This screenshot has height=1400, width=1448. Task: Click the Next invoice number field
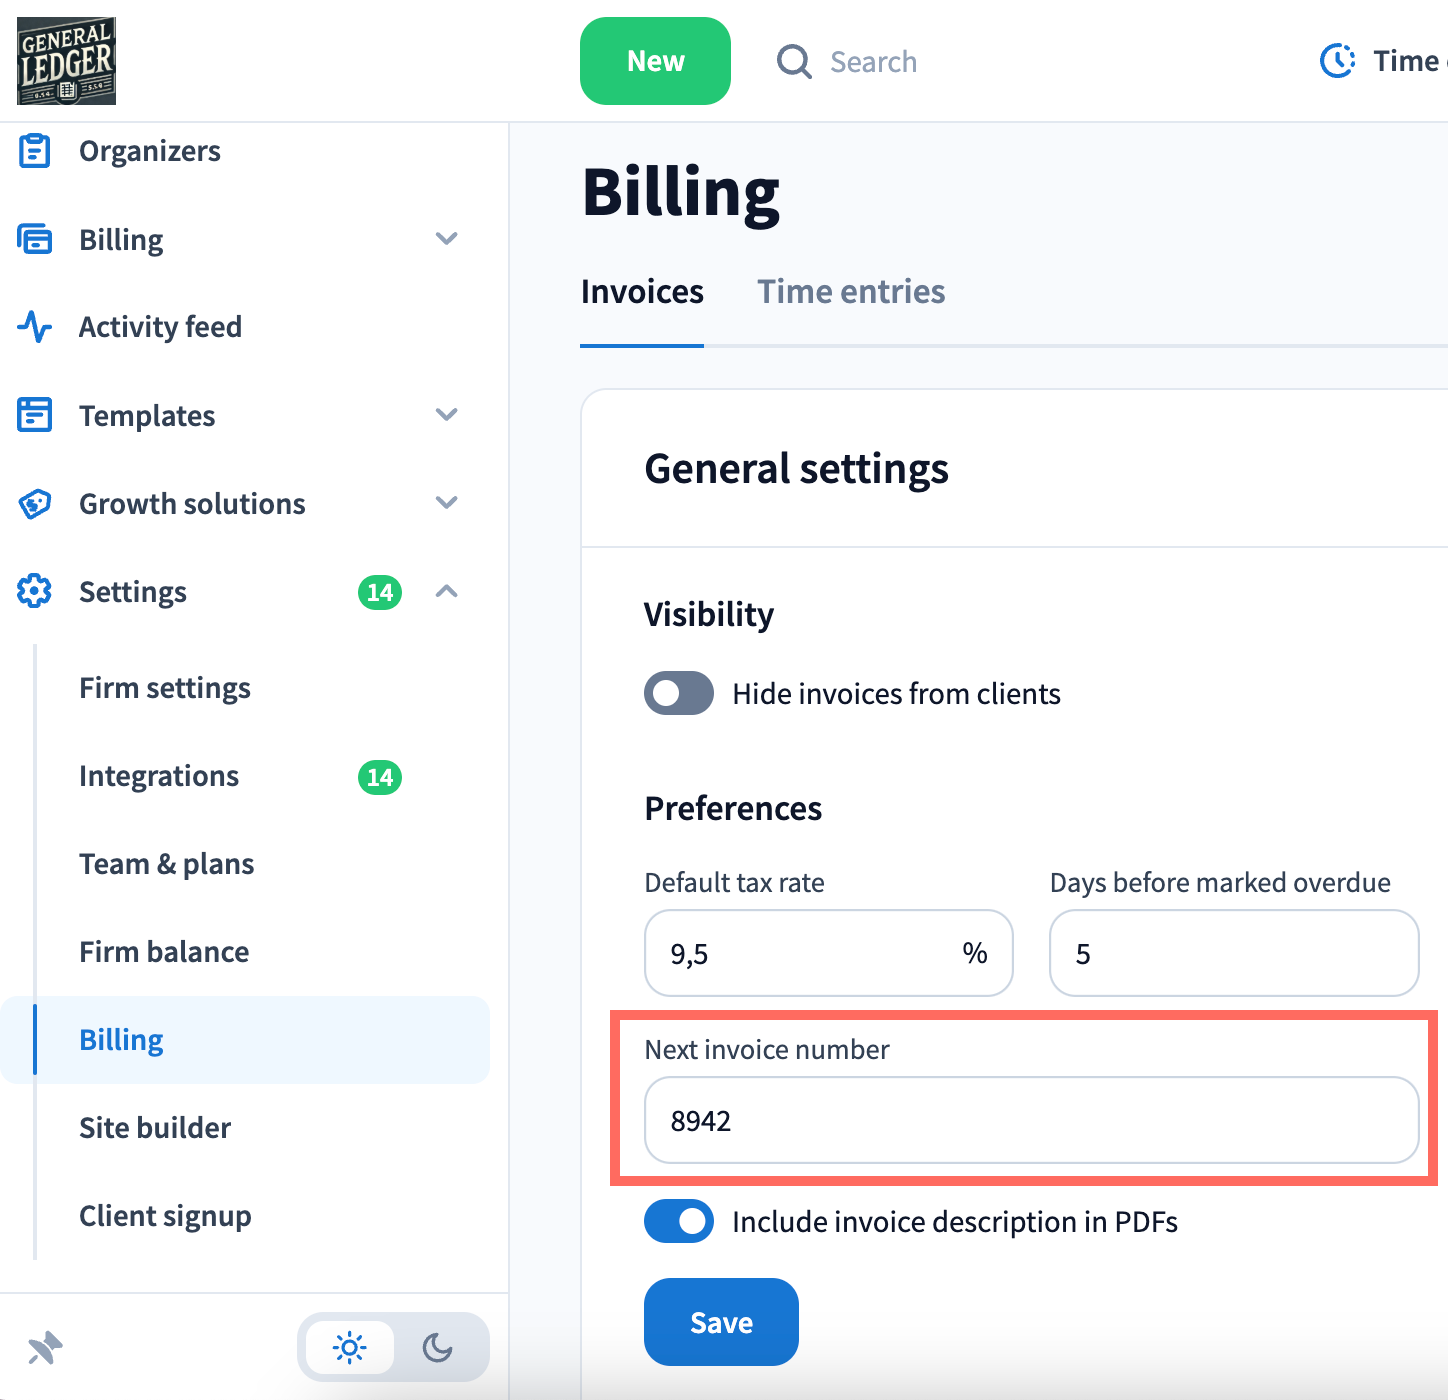click(x=1030, y=1120)
